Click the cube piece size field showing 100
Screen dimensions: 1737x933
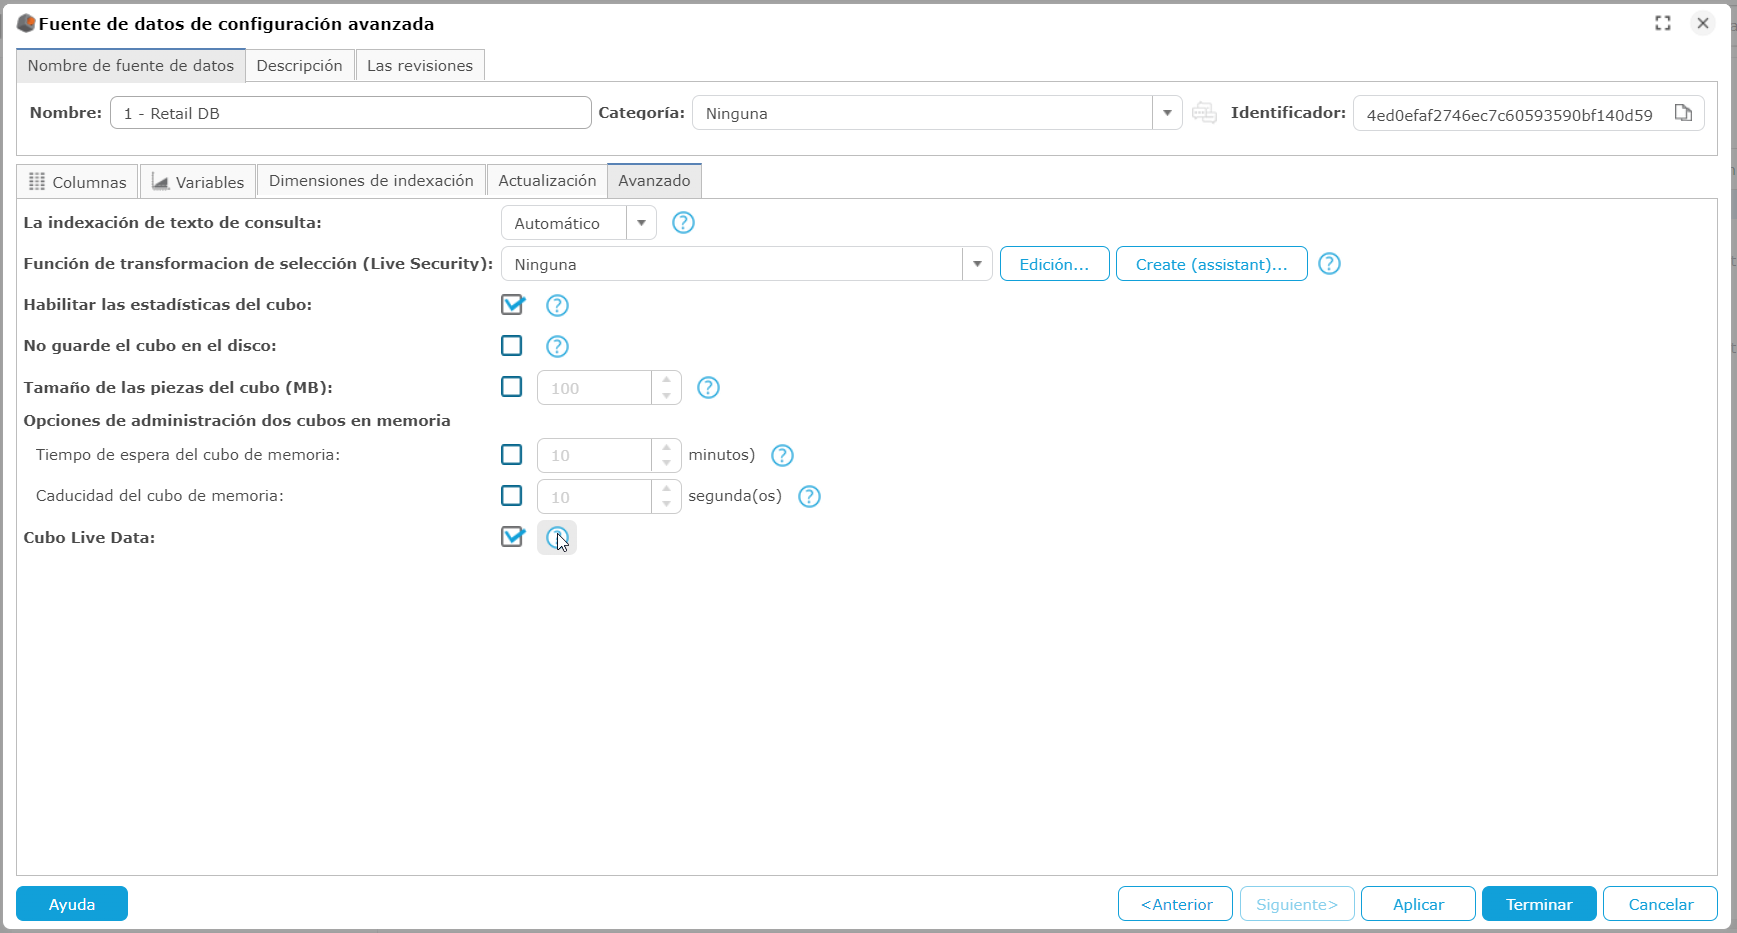click(595, 388)
